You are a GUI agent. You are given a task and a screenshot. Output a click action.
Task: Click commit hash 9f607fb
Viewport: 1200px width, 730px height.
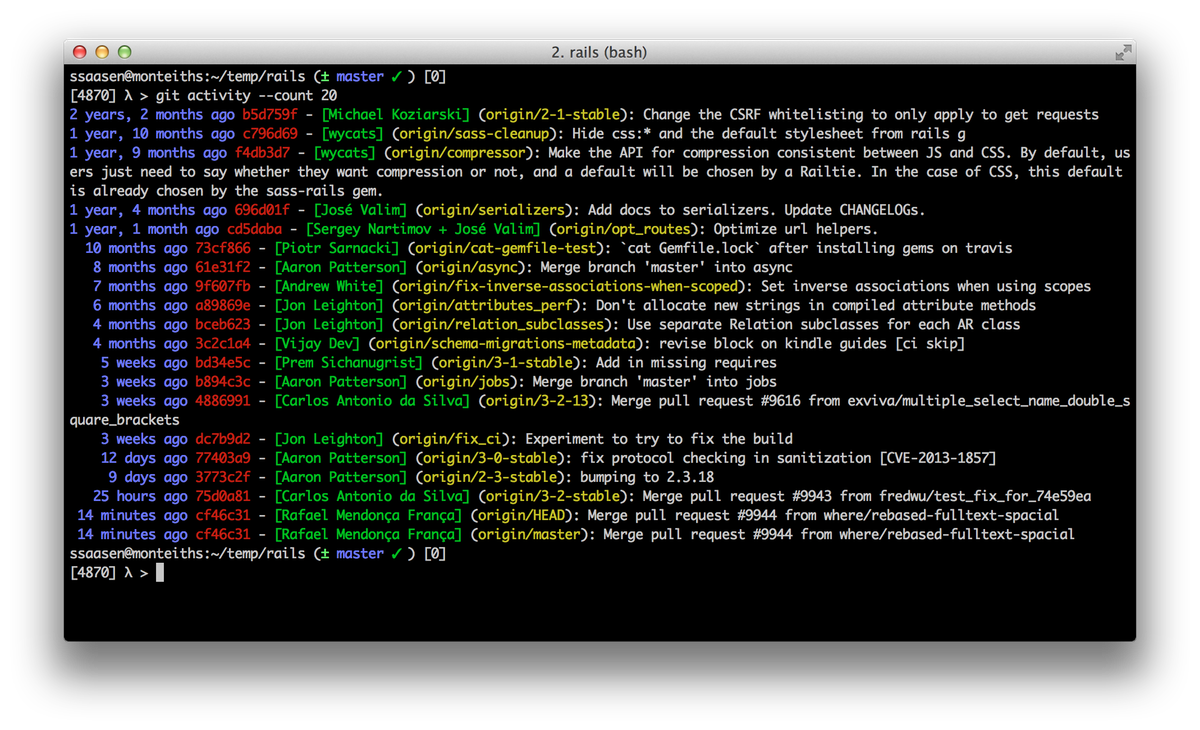pos(223,286)
